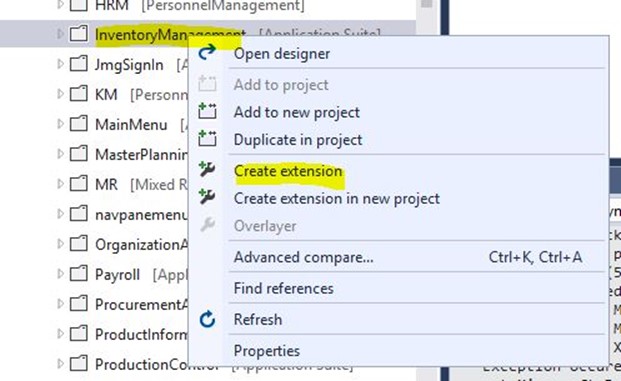
Task: Open Find references from context menu
Action: coord(283,288)
